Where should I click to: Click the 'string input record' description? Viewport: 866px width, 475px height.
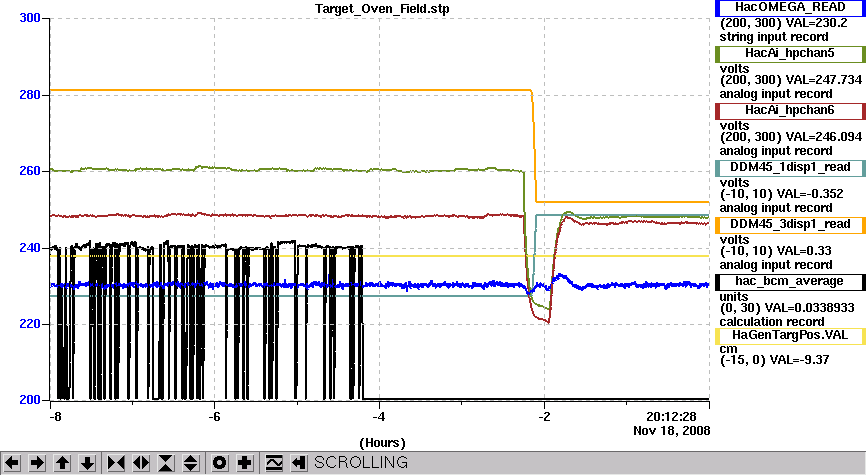coord(774,37)
